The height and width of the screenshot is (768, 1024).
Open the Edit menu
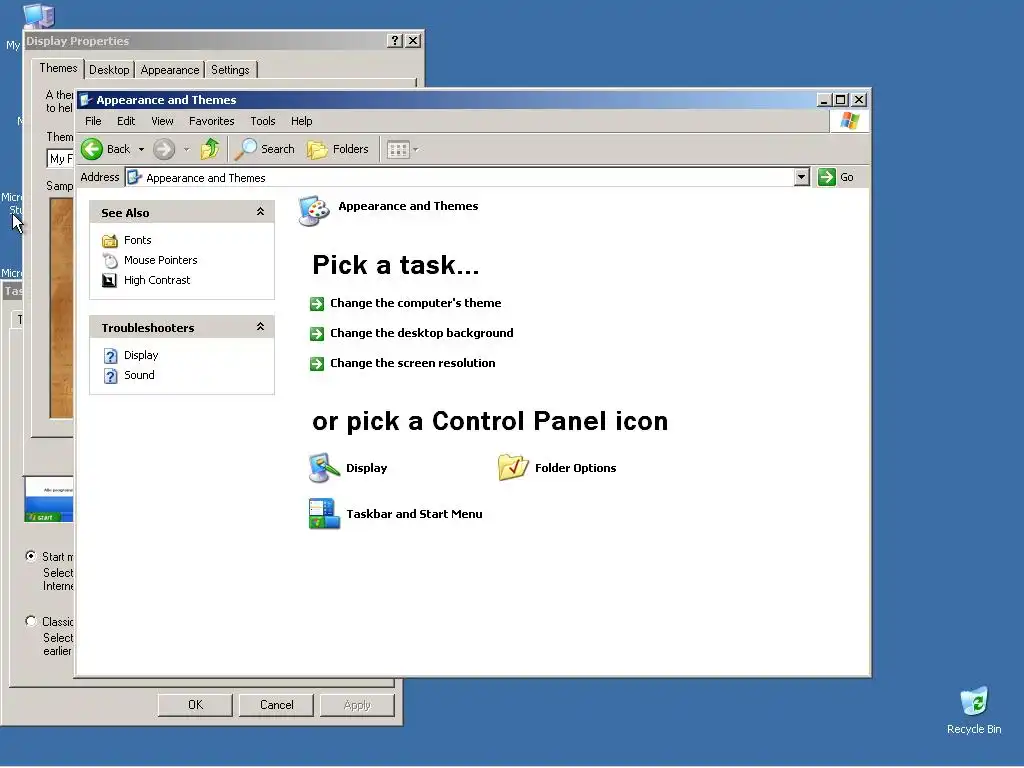126,121
